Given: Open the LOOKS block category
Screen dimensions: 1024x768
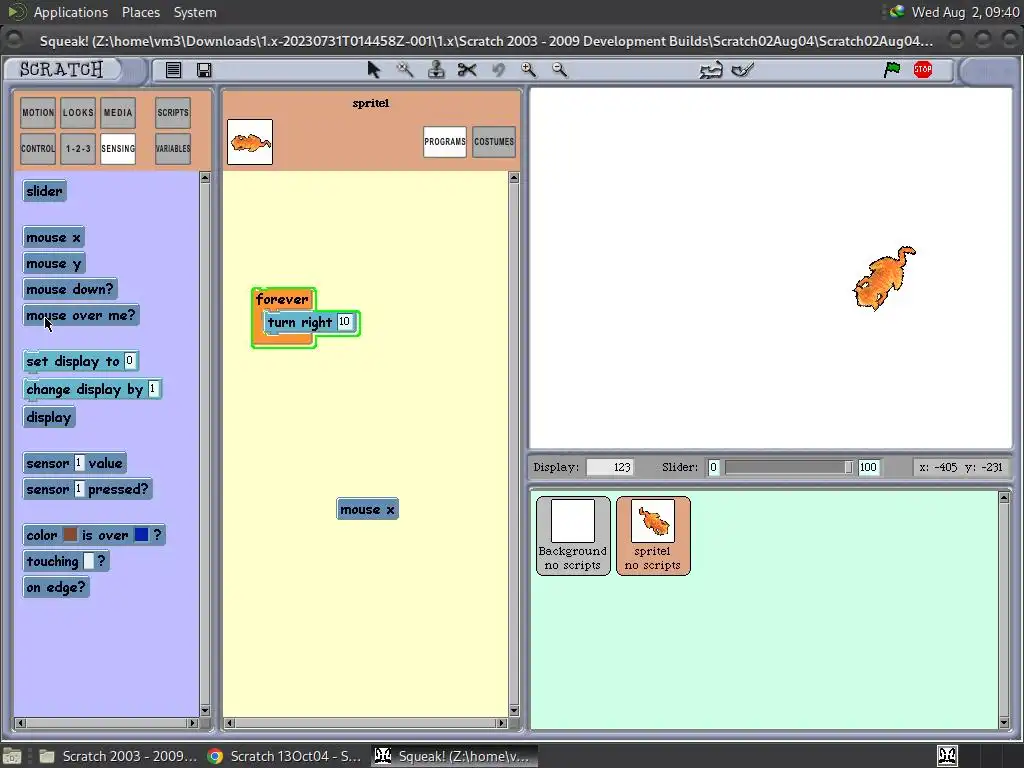Looking at the screenshot, I should pyautogui.click(x=78, y=112).
